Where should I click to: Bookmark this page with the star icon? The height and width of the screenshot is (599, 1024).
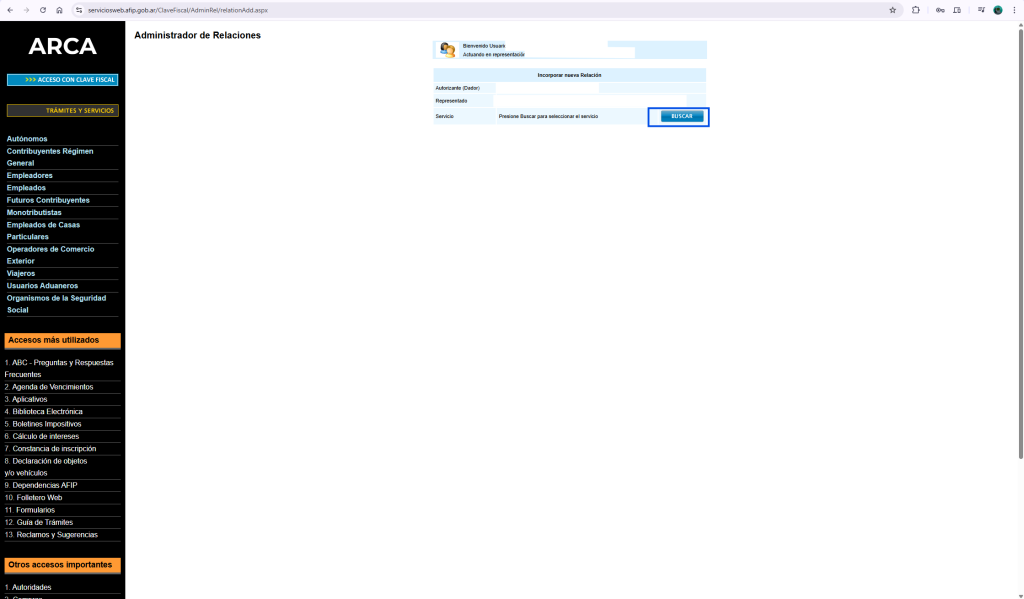(x=893, y=10)
